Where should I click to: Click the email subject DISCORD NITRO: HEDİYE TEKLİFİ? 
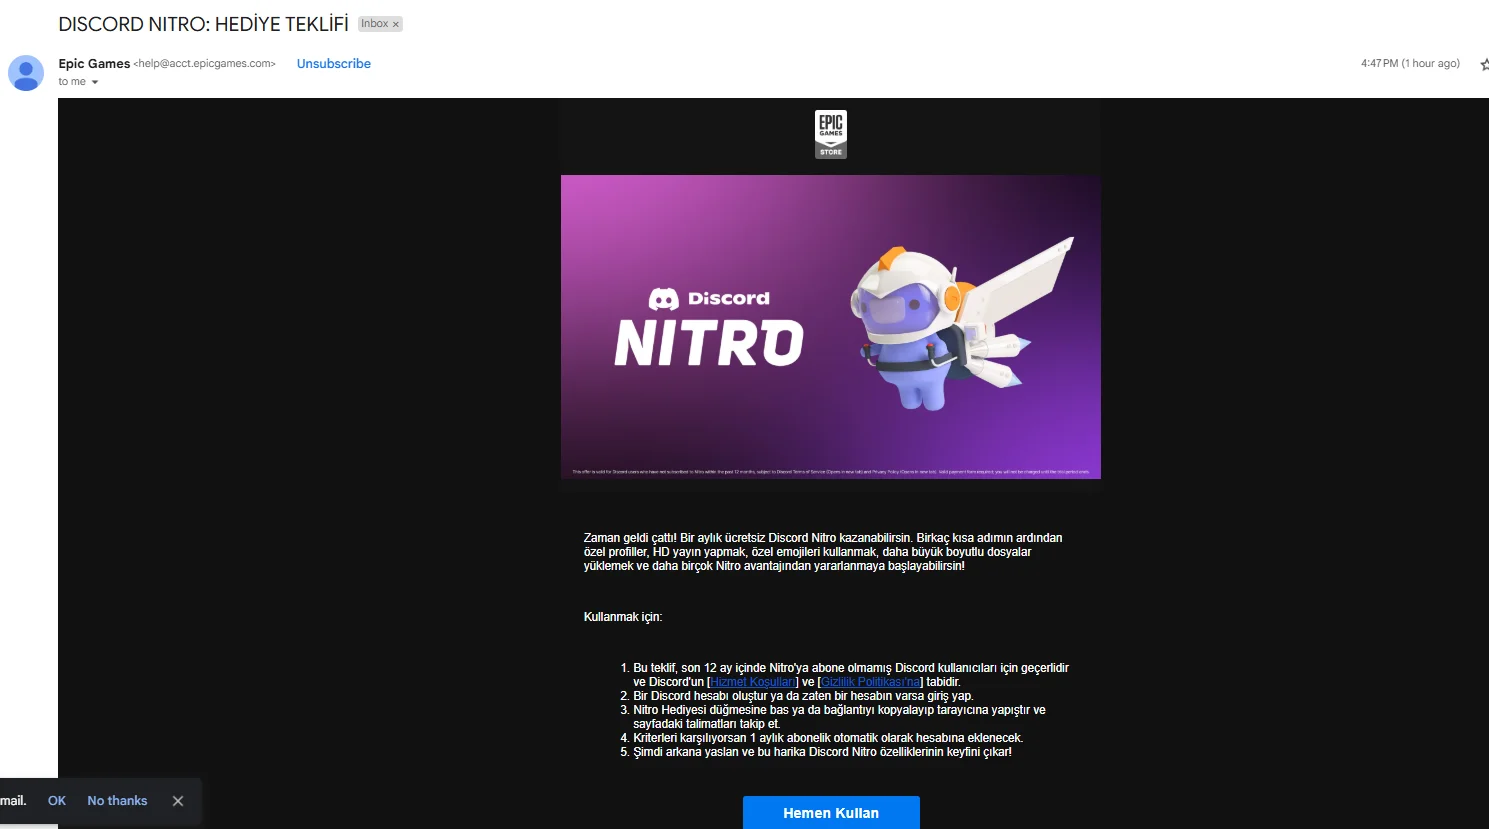coord(204,24)
